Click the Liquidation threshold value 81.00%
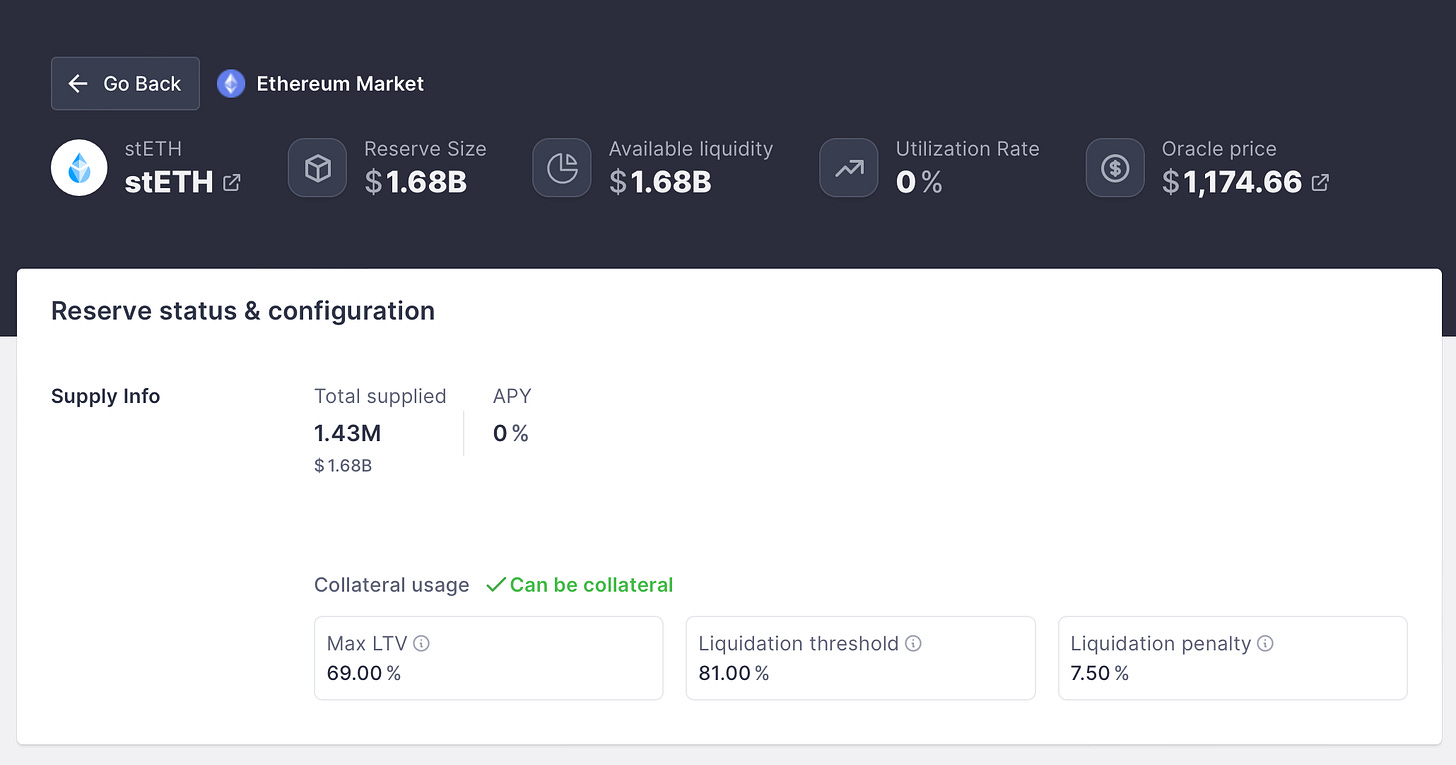This screenshot has height=765, width=1456. tap(734, 673)
